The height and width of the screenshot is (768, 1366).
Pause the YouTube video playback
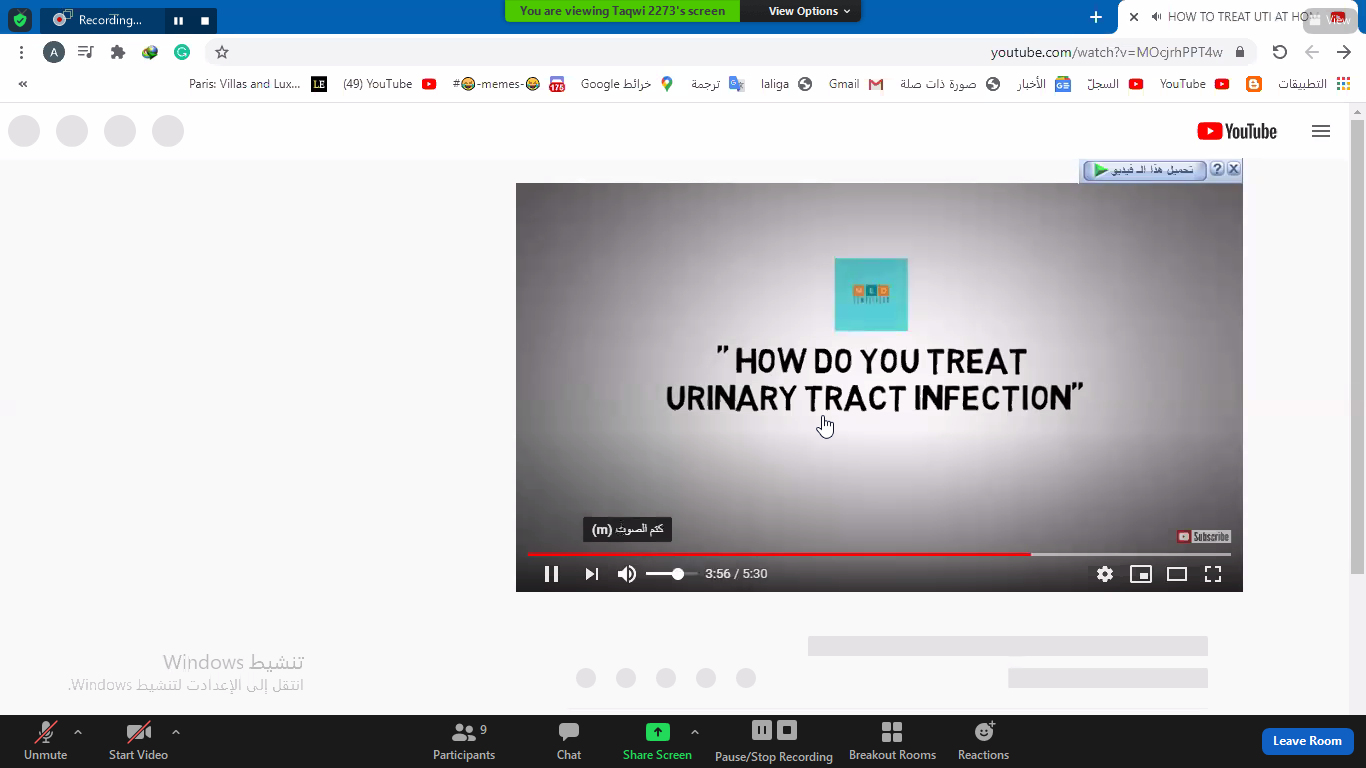[551, 574]
